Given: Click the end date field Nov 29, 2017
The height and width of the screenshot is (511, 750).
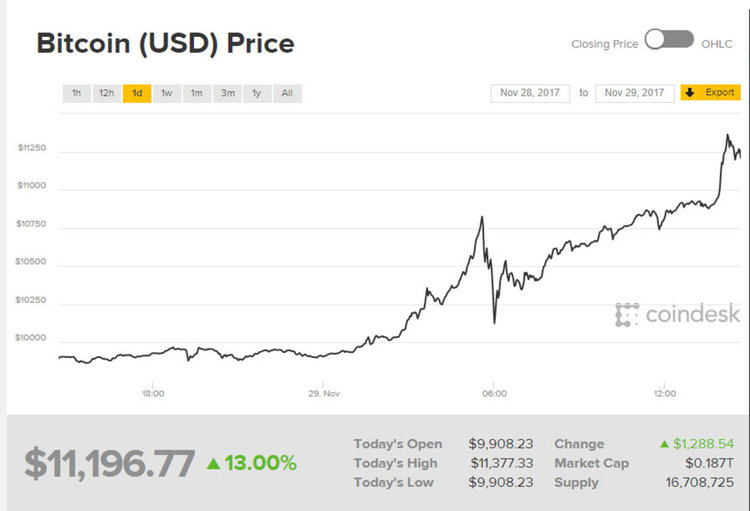Looking at the screenshot, I should (634, 93).
